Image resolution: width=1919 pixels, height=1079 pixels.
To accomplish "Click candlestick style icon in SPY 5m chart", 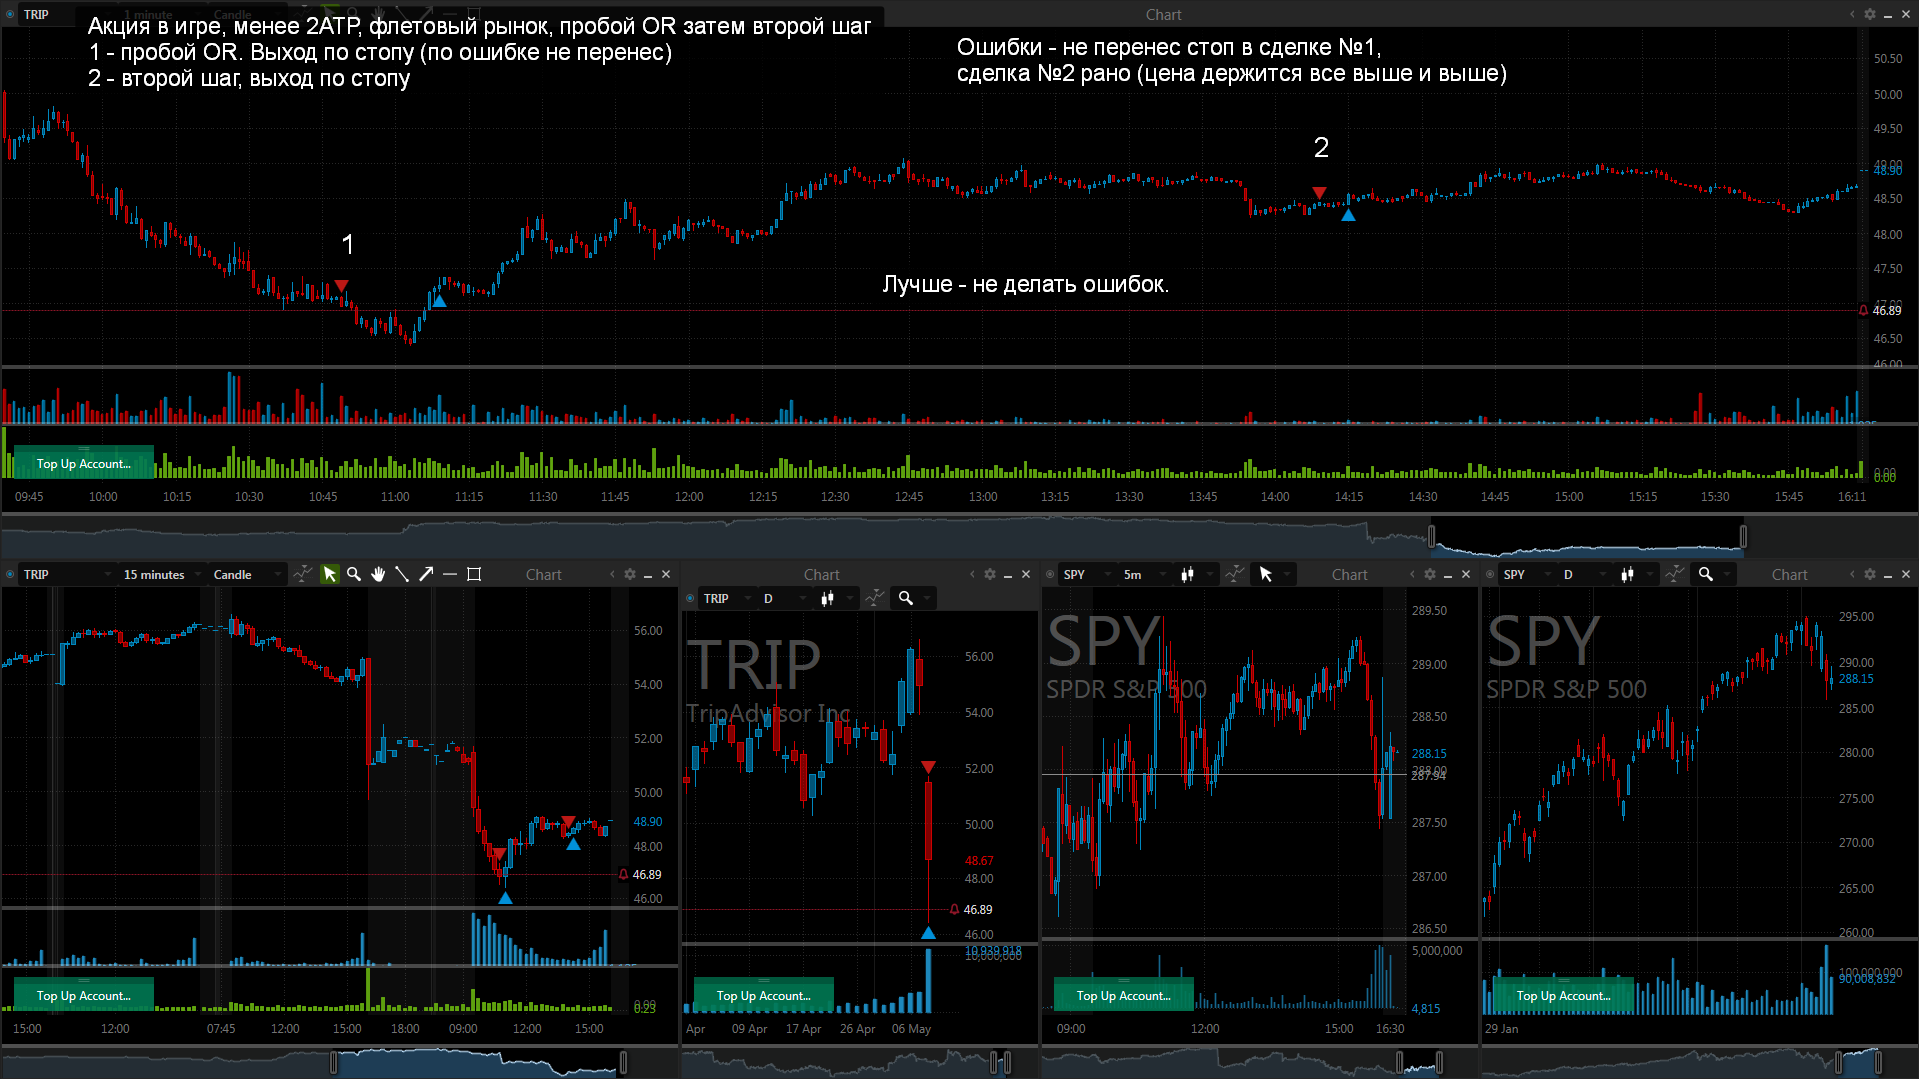I will pos(1187,574).
